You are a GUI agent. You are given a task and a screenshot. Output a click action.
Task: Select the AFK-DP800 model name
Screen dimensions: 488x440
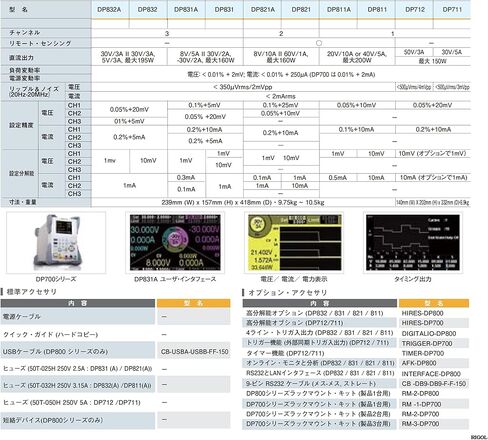(x=419, y=363)
